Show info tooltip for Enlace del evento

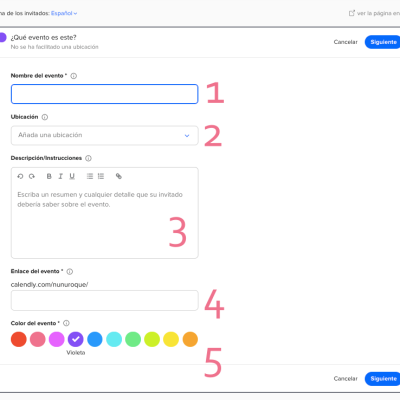[70, 272]
